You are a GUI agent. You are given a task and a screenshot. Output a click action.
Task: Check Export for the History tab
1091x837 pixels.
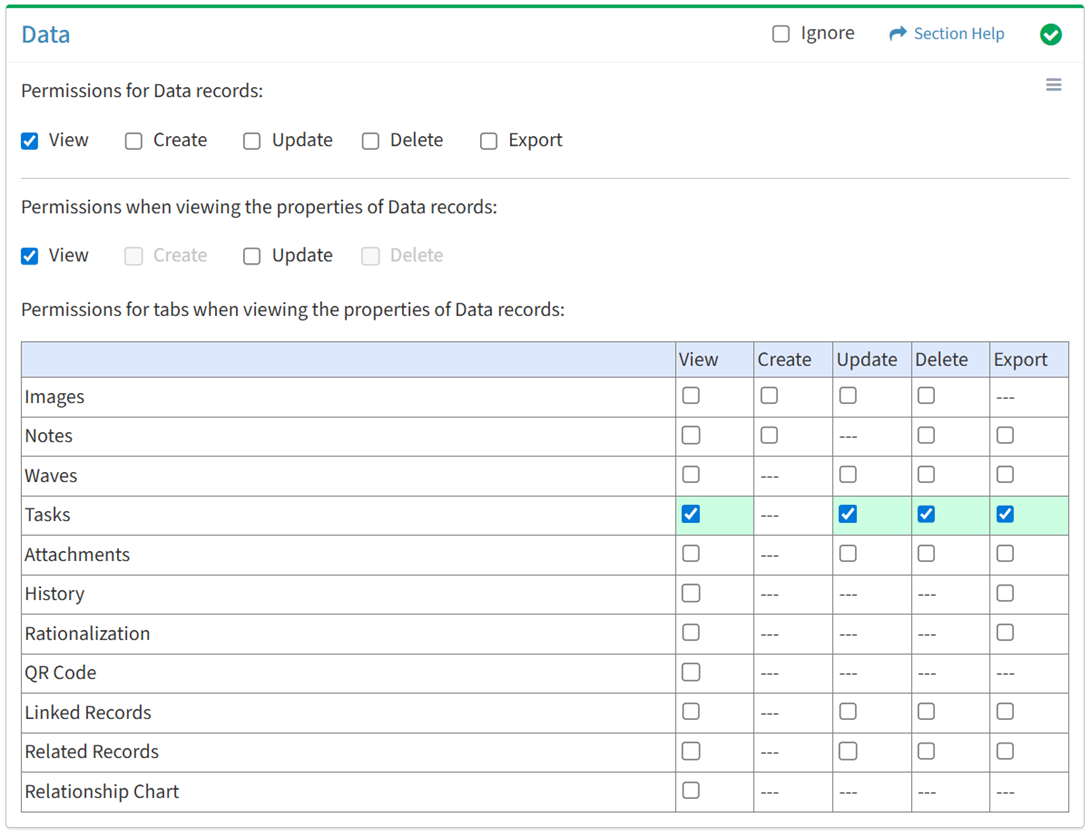point(1005,593)
